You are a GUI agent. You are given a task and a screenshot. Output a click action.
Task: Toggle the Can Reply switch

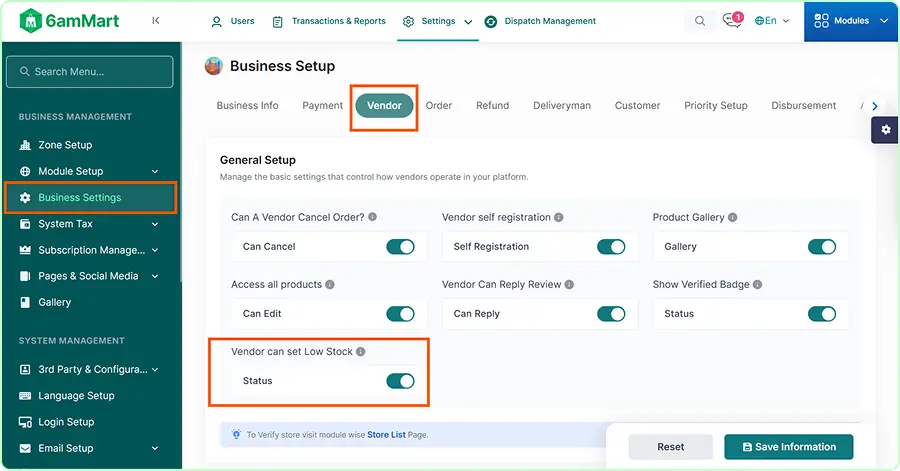(x=611, y=314)
